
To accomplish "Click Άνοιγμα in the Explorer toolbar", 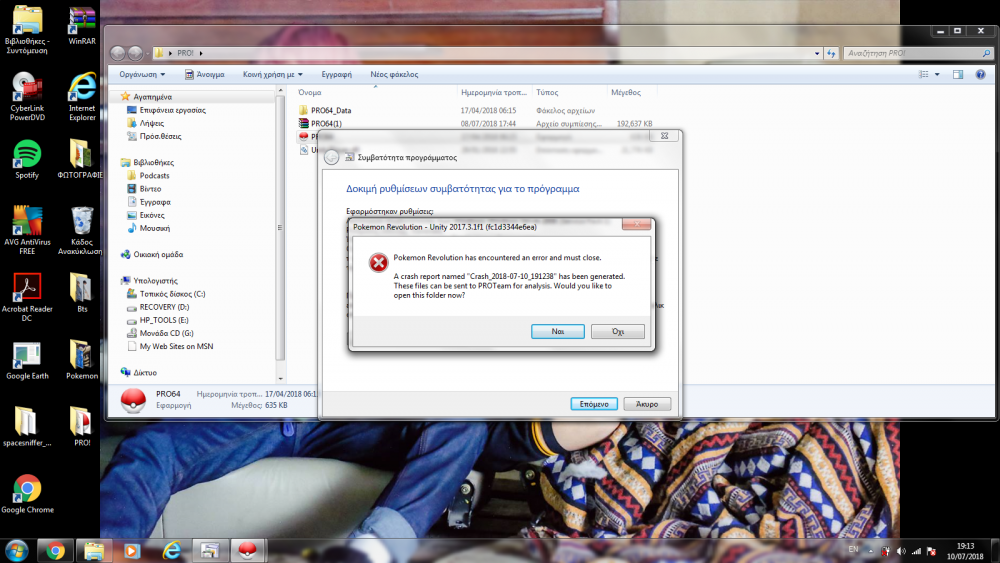I will click(x=204, y=75).
